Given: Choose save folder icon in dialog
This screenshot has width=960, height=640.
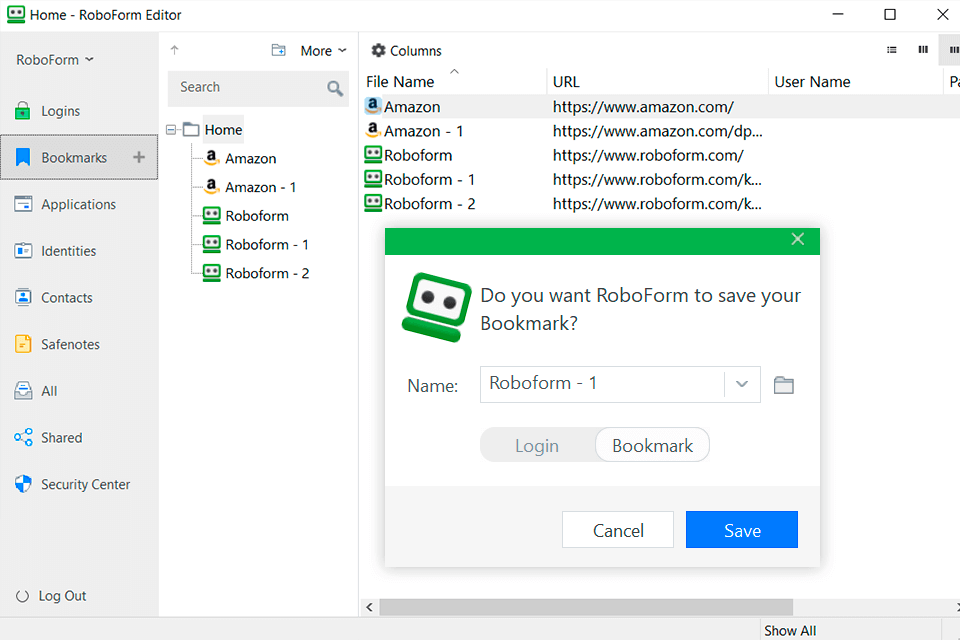Looking at the screenshot, I should pyautogui.click(x=784, y=385).
